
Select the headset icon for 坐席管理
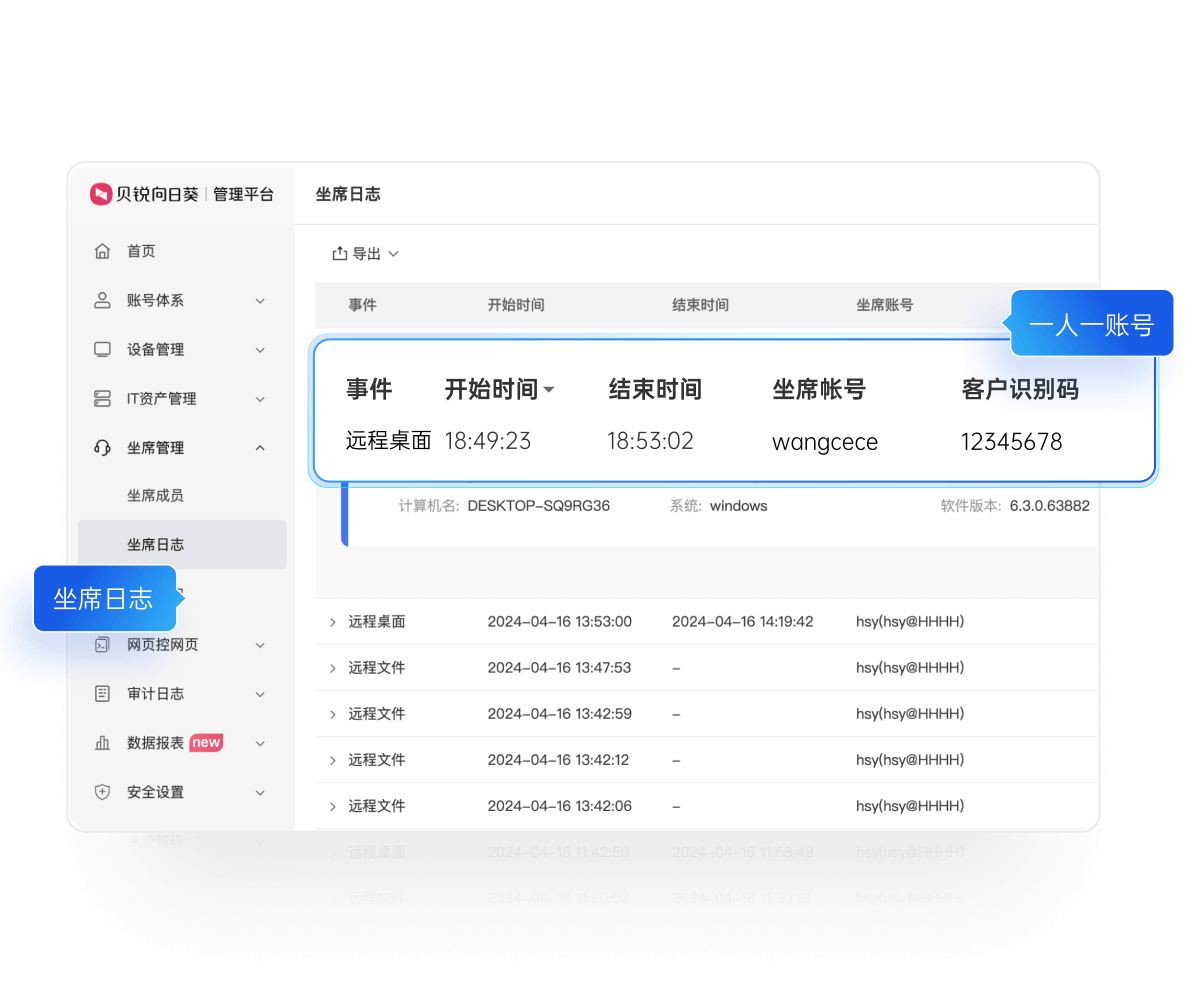[102, 447]
